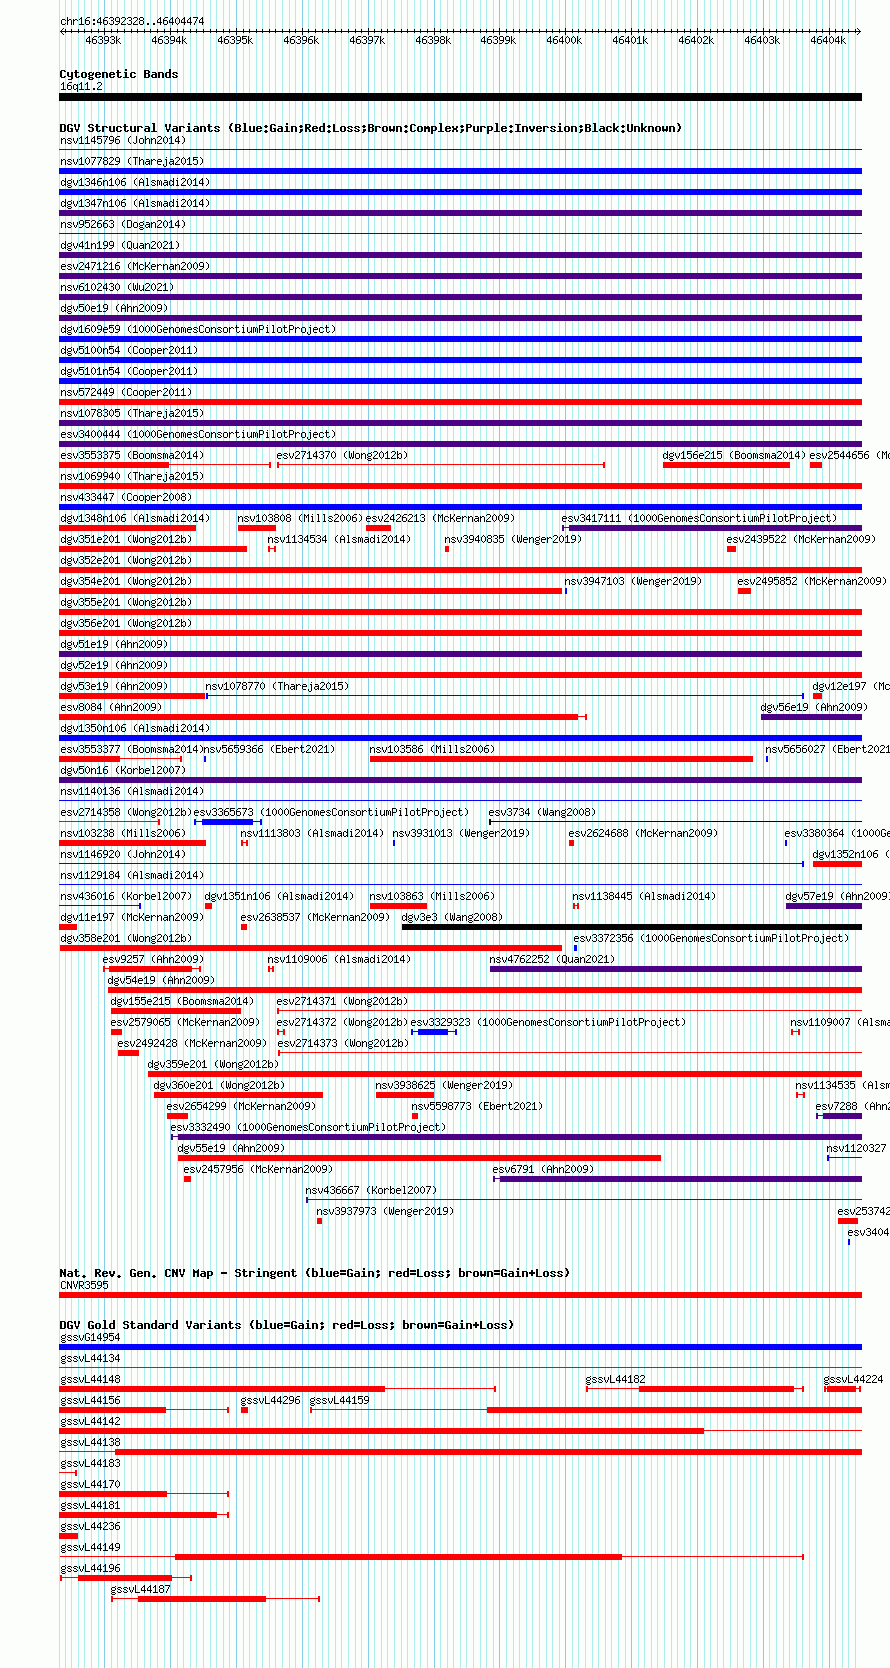Image resolution: width=890 pixels, height=1668 pixels.
Task: Open nsv3947103 (Wenger2019) variant
Action: [x=633, y=581]
